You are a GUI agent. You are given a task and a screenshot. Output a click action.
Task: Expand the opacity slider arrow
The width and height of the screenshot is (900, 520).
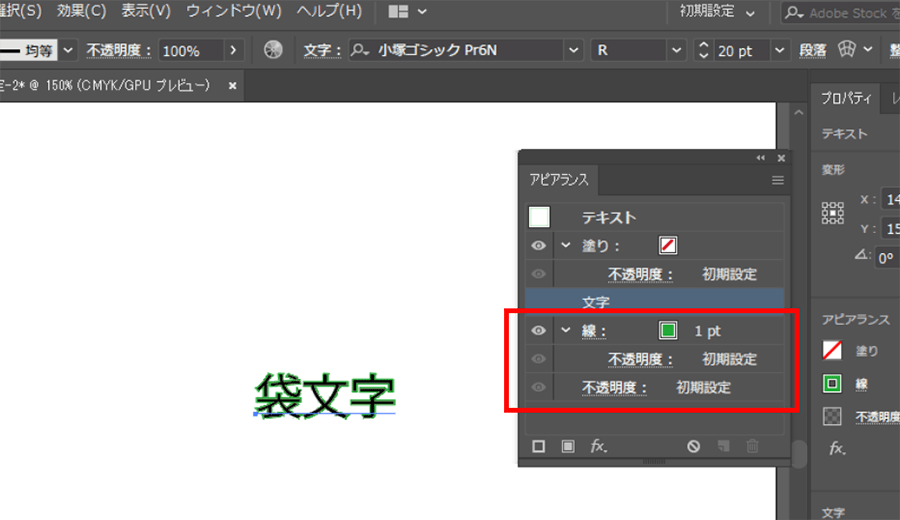(233, 51)
